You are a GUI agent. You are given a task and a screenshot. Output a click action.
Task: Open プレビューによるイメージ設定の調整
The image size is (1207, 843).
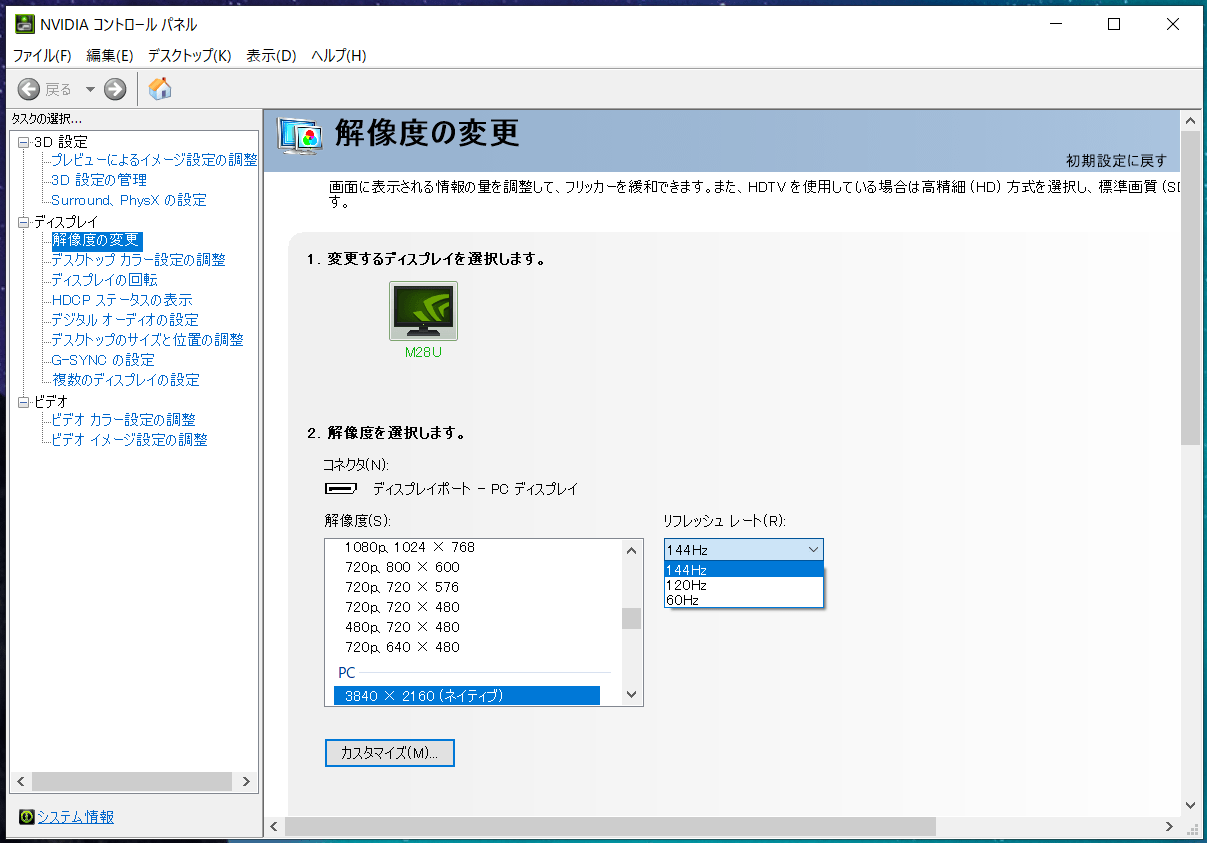[x=154, y=160]
